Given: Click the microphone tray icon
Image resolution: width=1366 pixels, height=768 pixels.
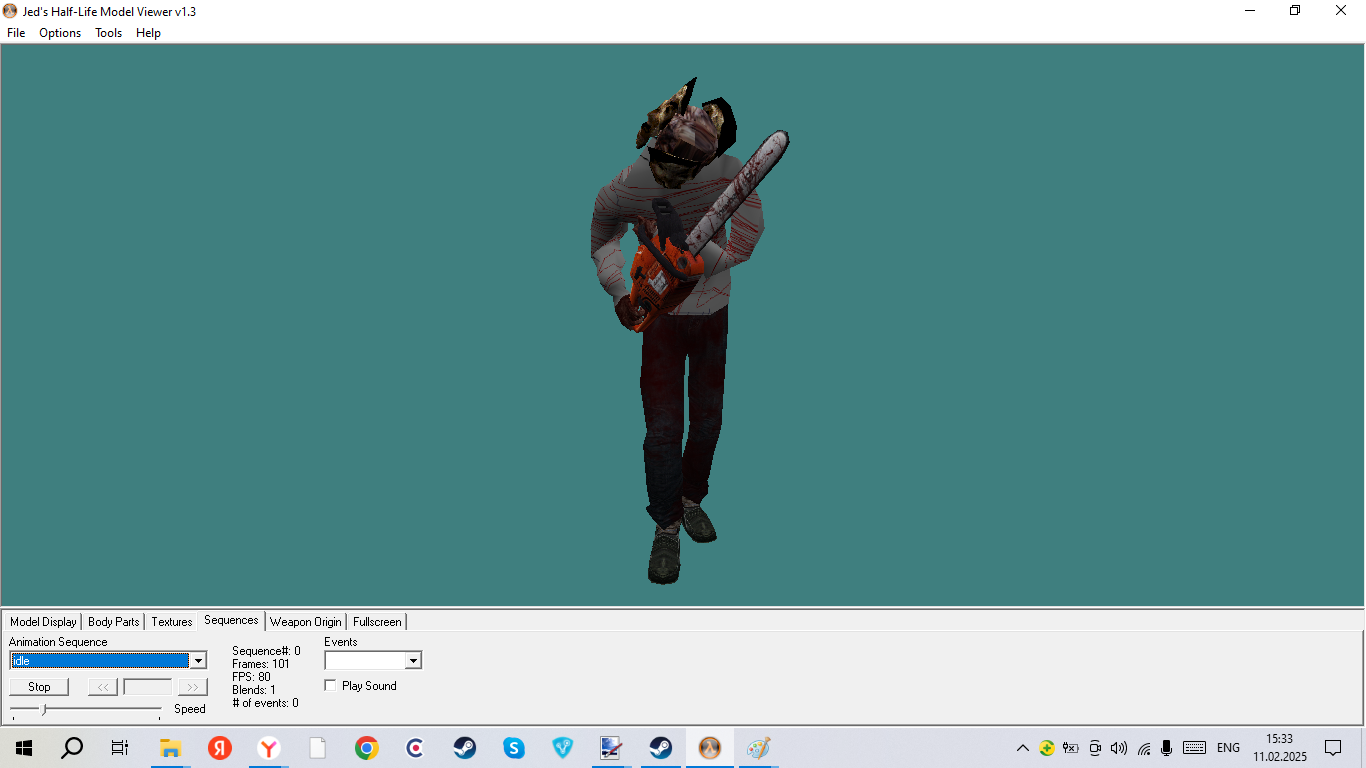Looking at the screenshot, I should (1166, 748).
